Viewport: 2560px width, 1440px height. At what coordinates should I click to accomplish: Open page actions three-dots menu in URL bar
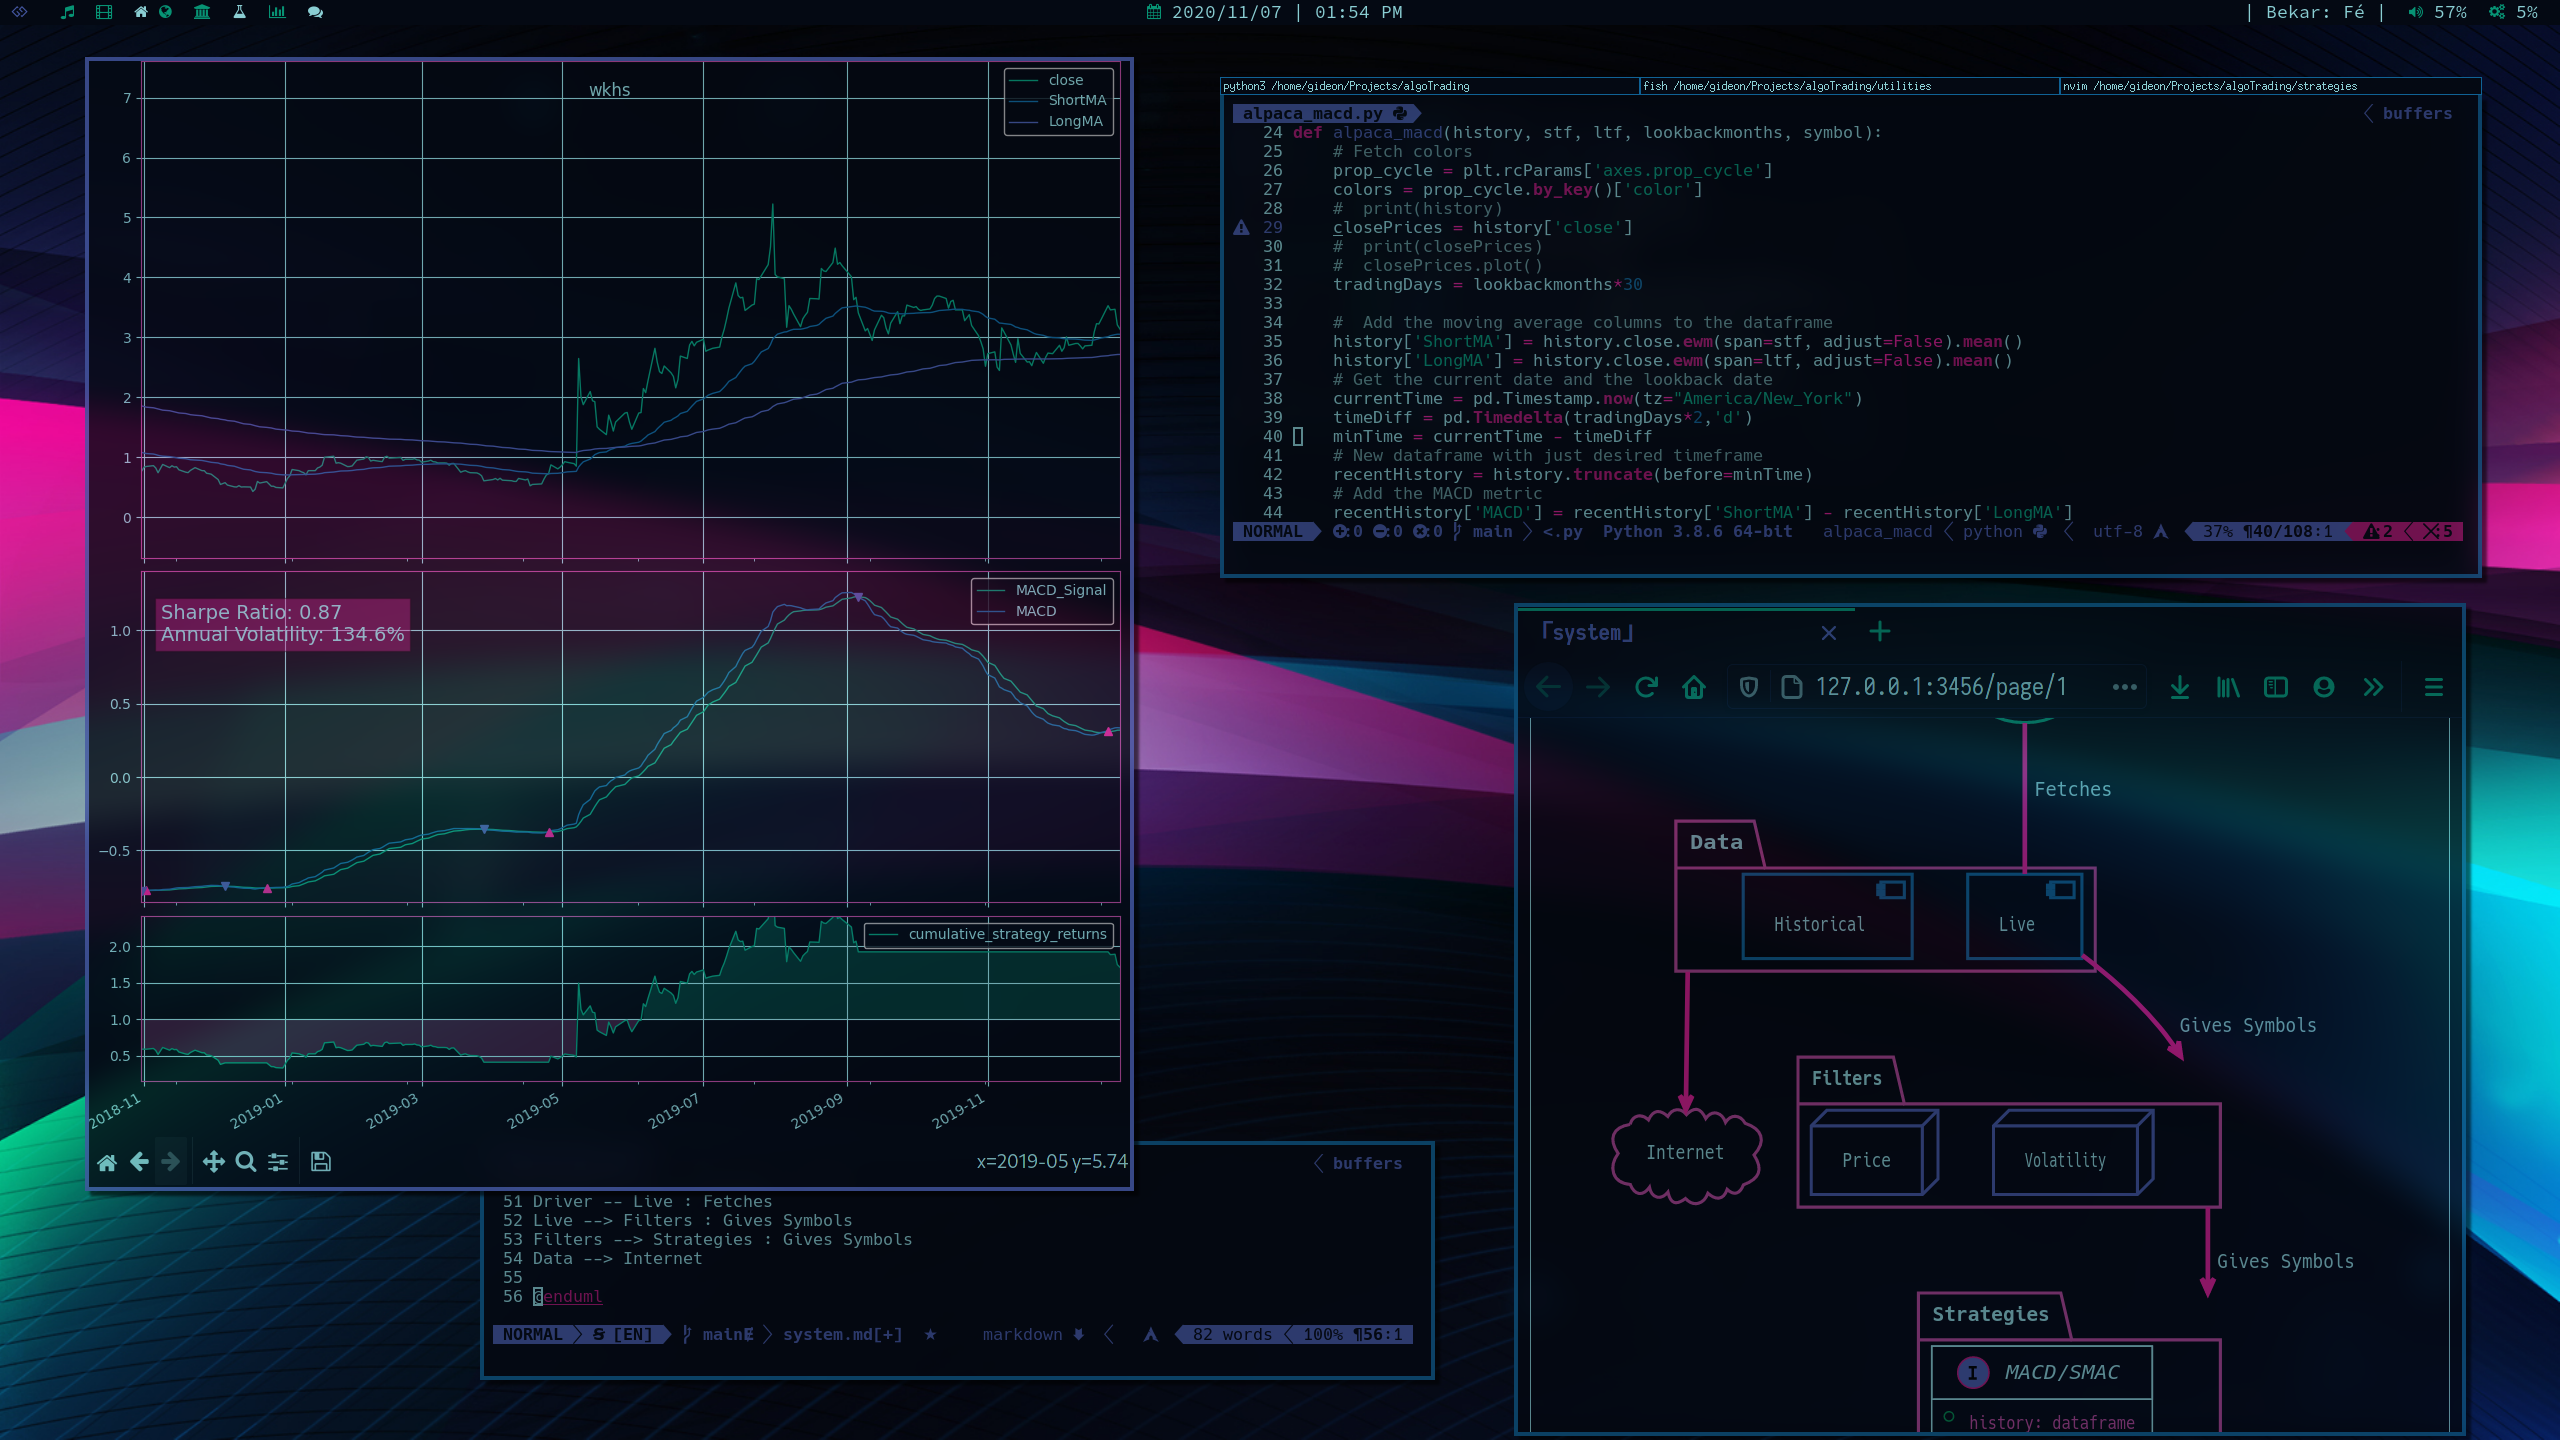point(2125,687)
